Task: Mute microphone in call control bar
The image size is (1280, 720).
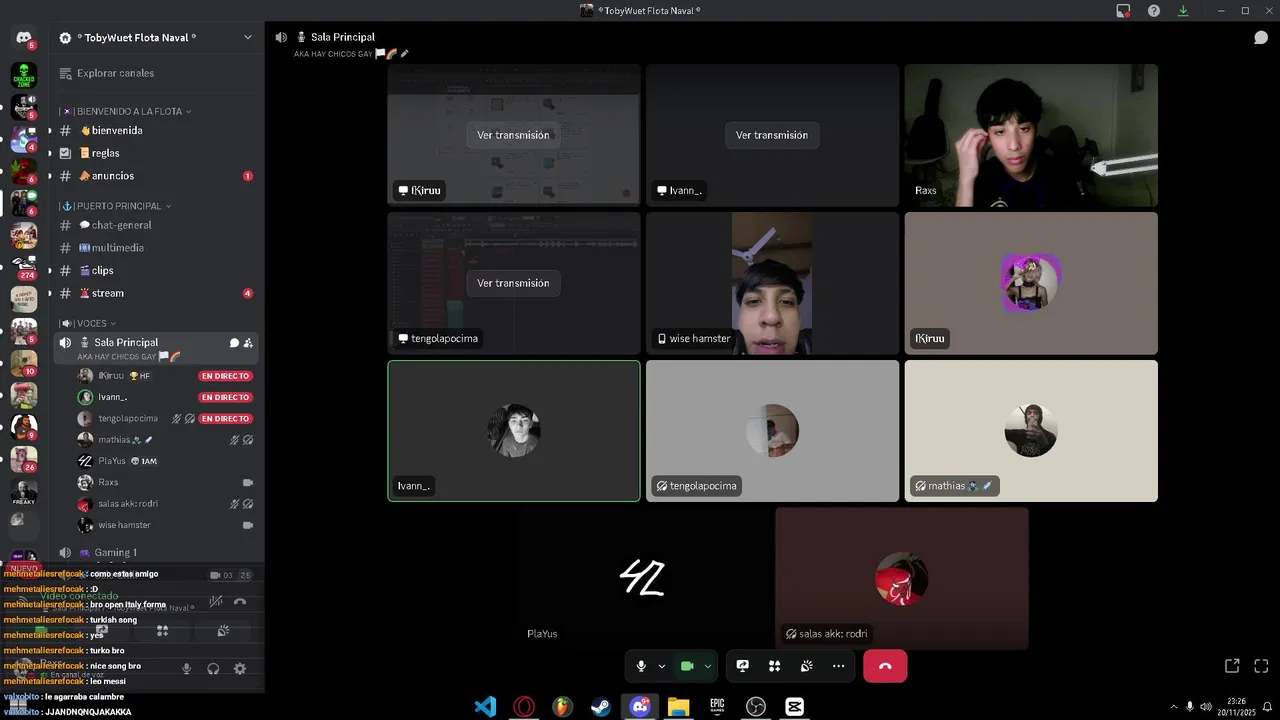Action: coord(641,666)
